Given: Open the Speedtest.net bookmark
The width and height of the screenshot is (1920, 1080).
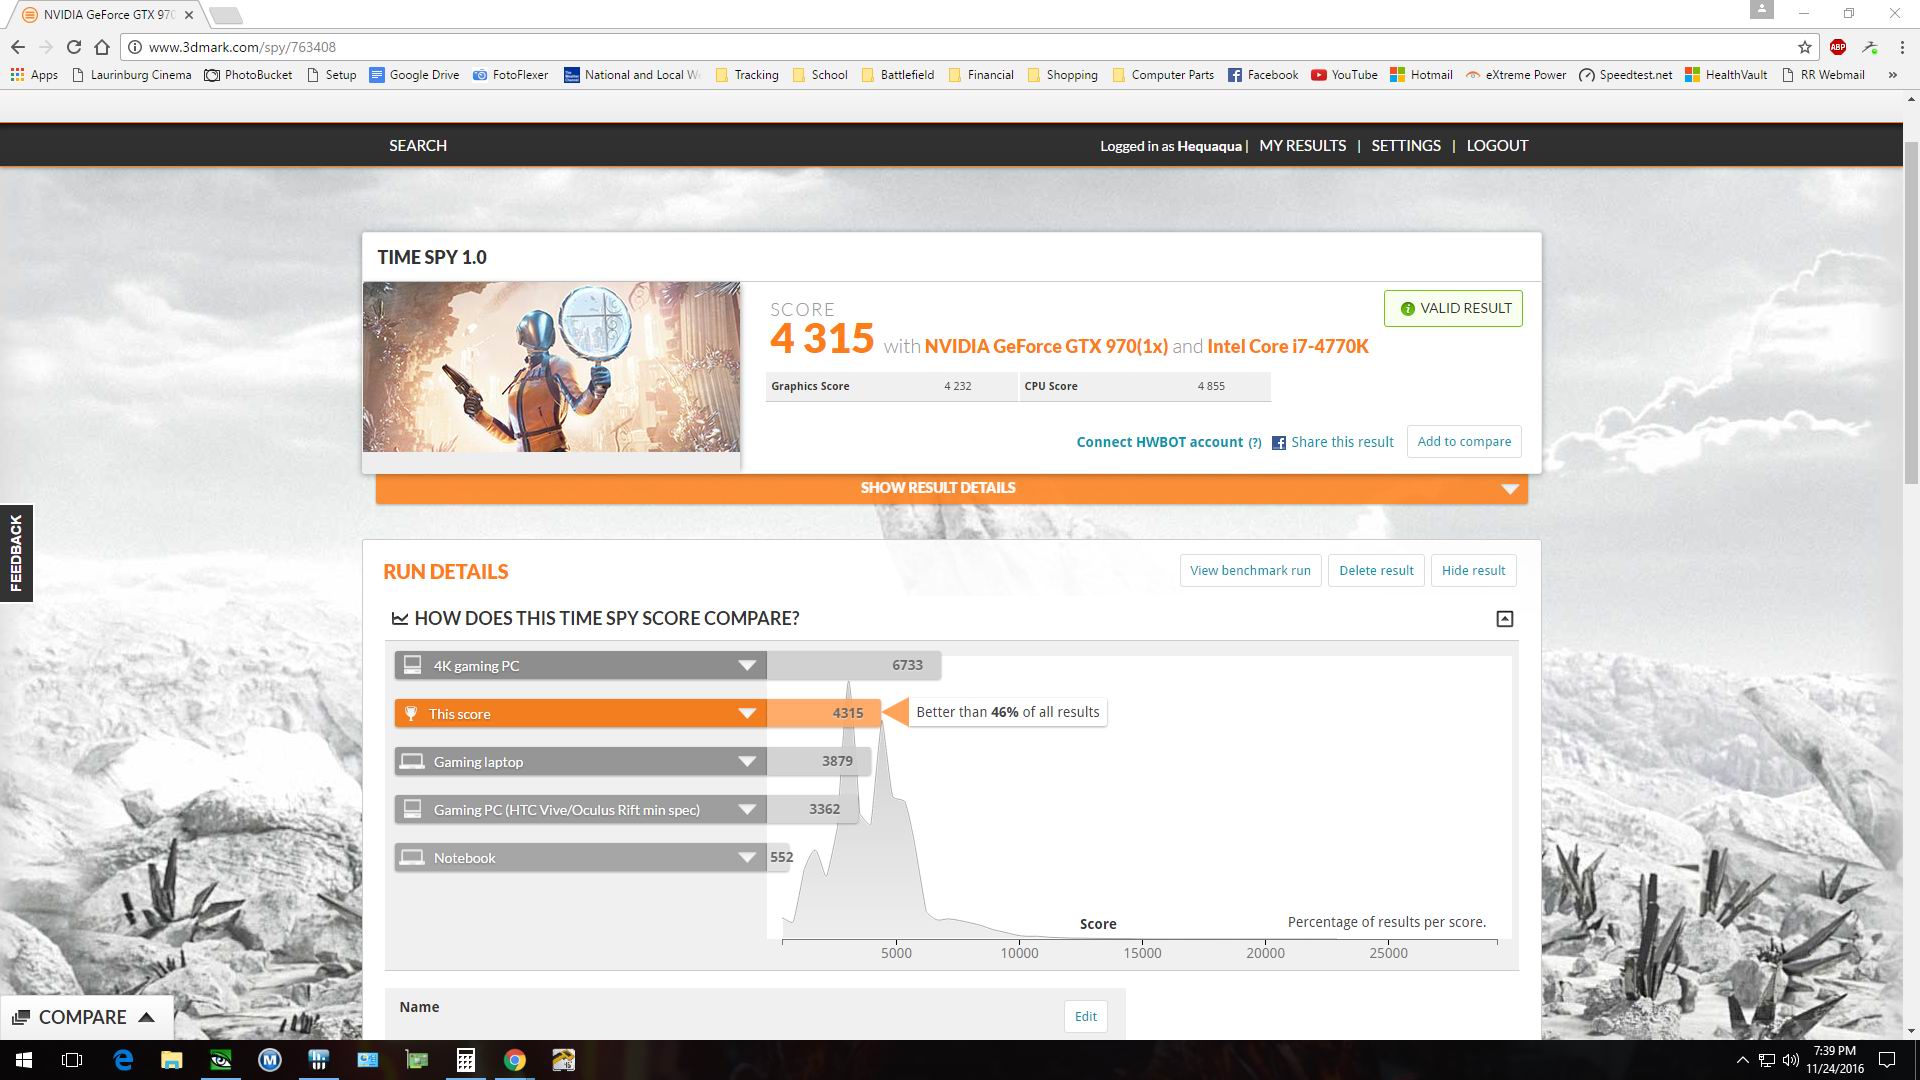Looking at the screenshot, I should point(1626,75).
